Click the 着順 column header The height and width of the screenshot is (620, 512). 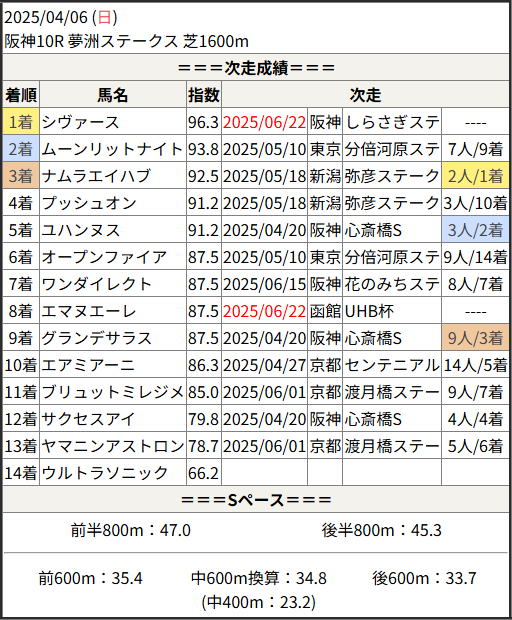(21, 95)
